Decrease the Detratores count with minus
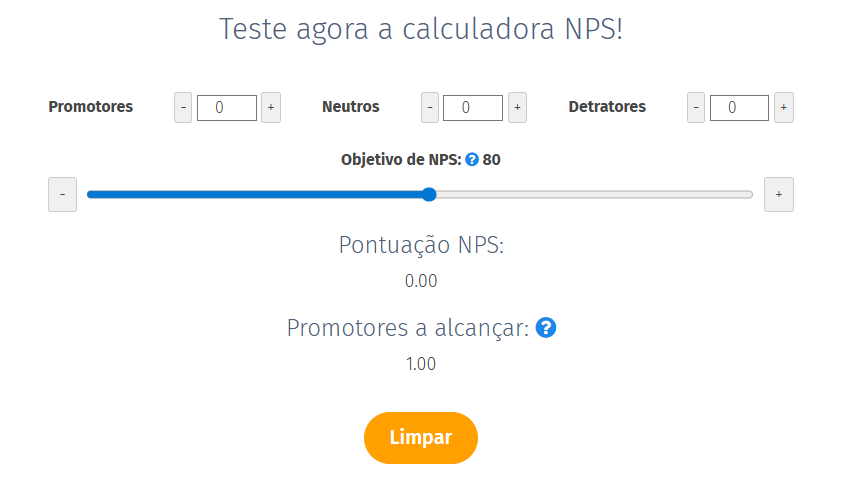 click(x=696, y=107)
